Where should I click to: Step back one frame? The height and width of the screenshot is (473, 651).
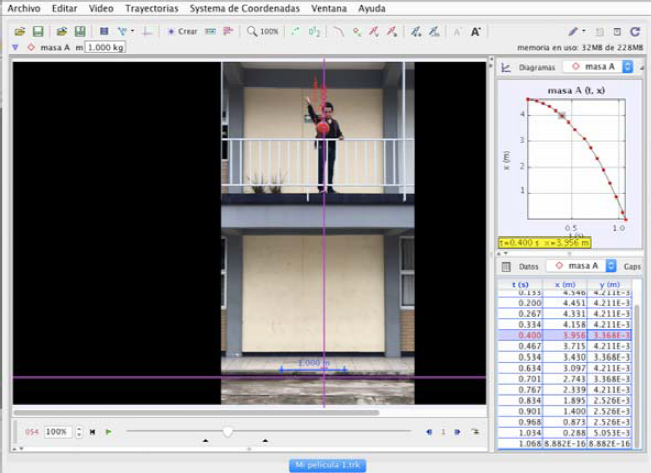430,432
